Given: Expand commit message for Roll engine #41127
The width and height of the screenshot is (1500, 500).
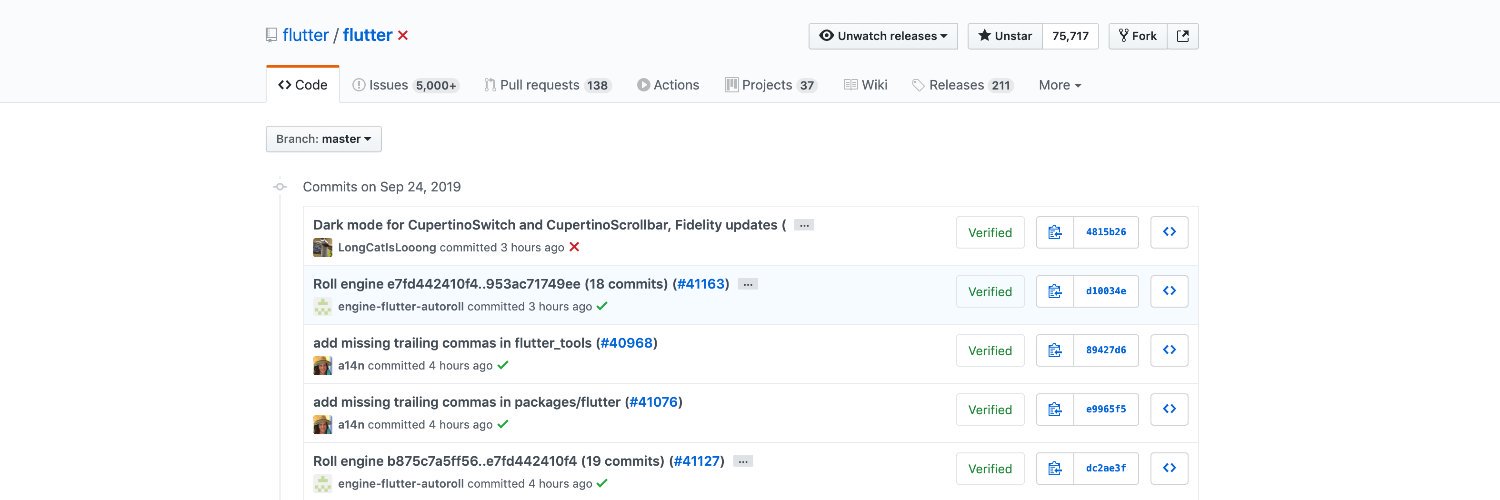Looking at the screenshot, I should [742, 461].
